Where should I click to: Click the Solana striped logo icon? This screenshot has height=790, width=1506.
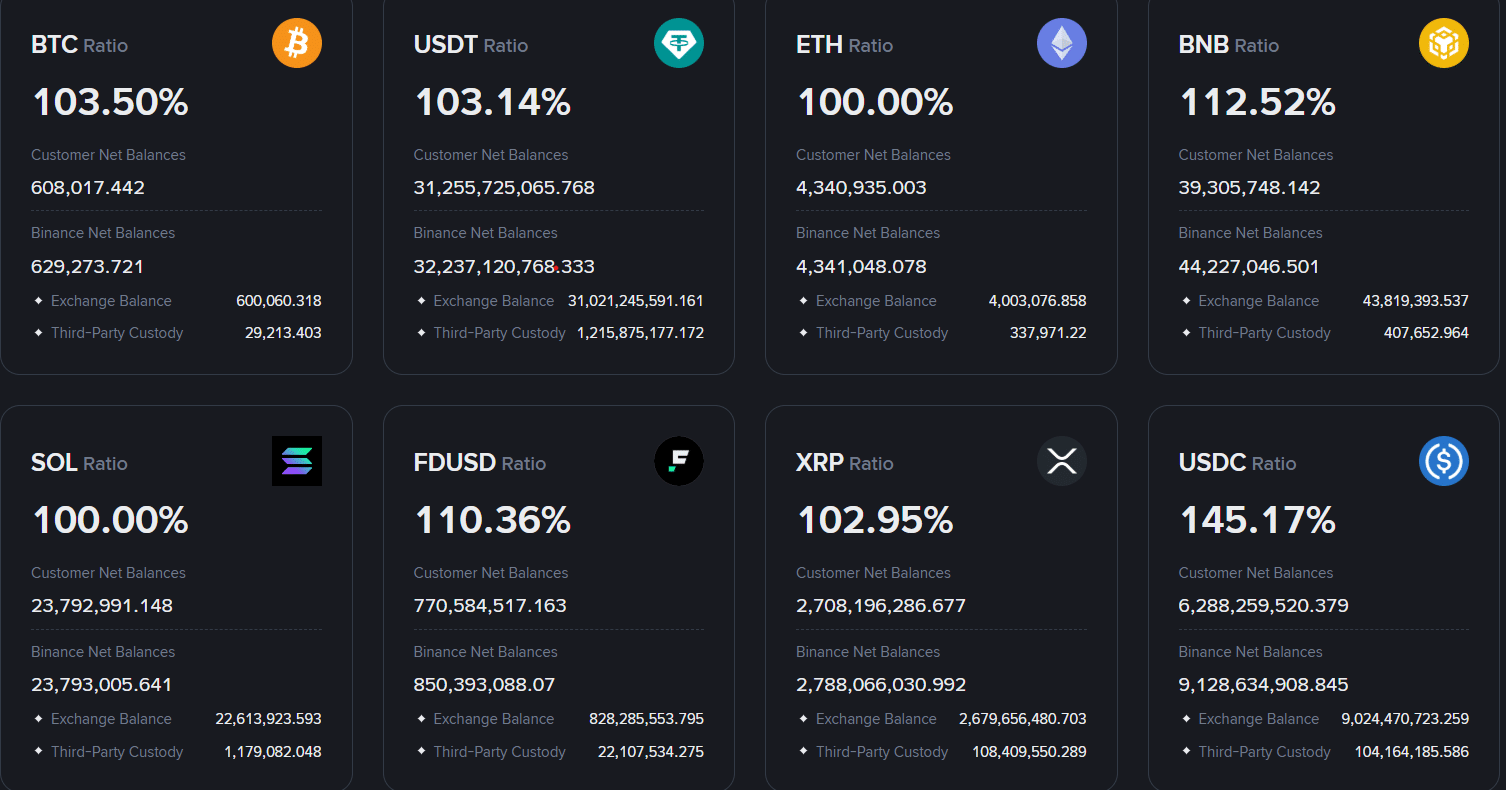(297, 461)
